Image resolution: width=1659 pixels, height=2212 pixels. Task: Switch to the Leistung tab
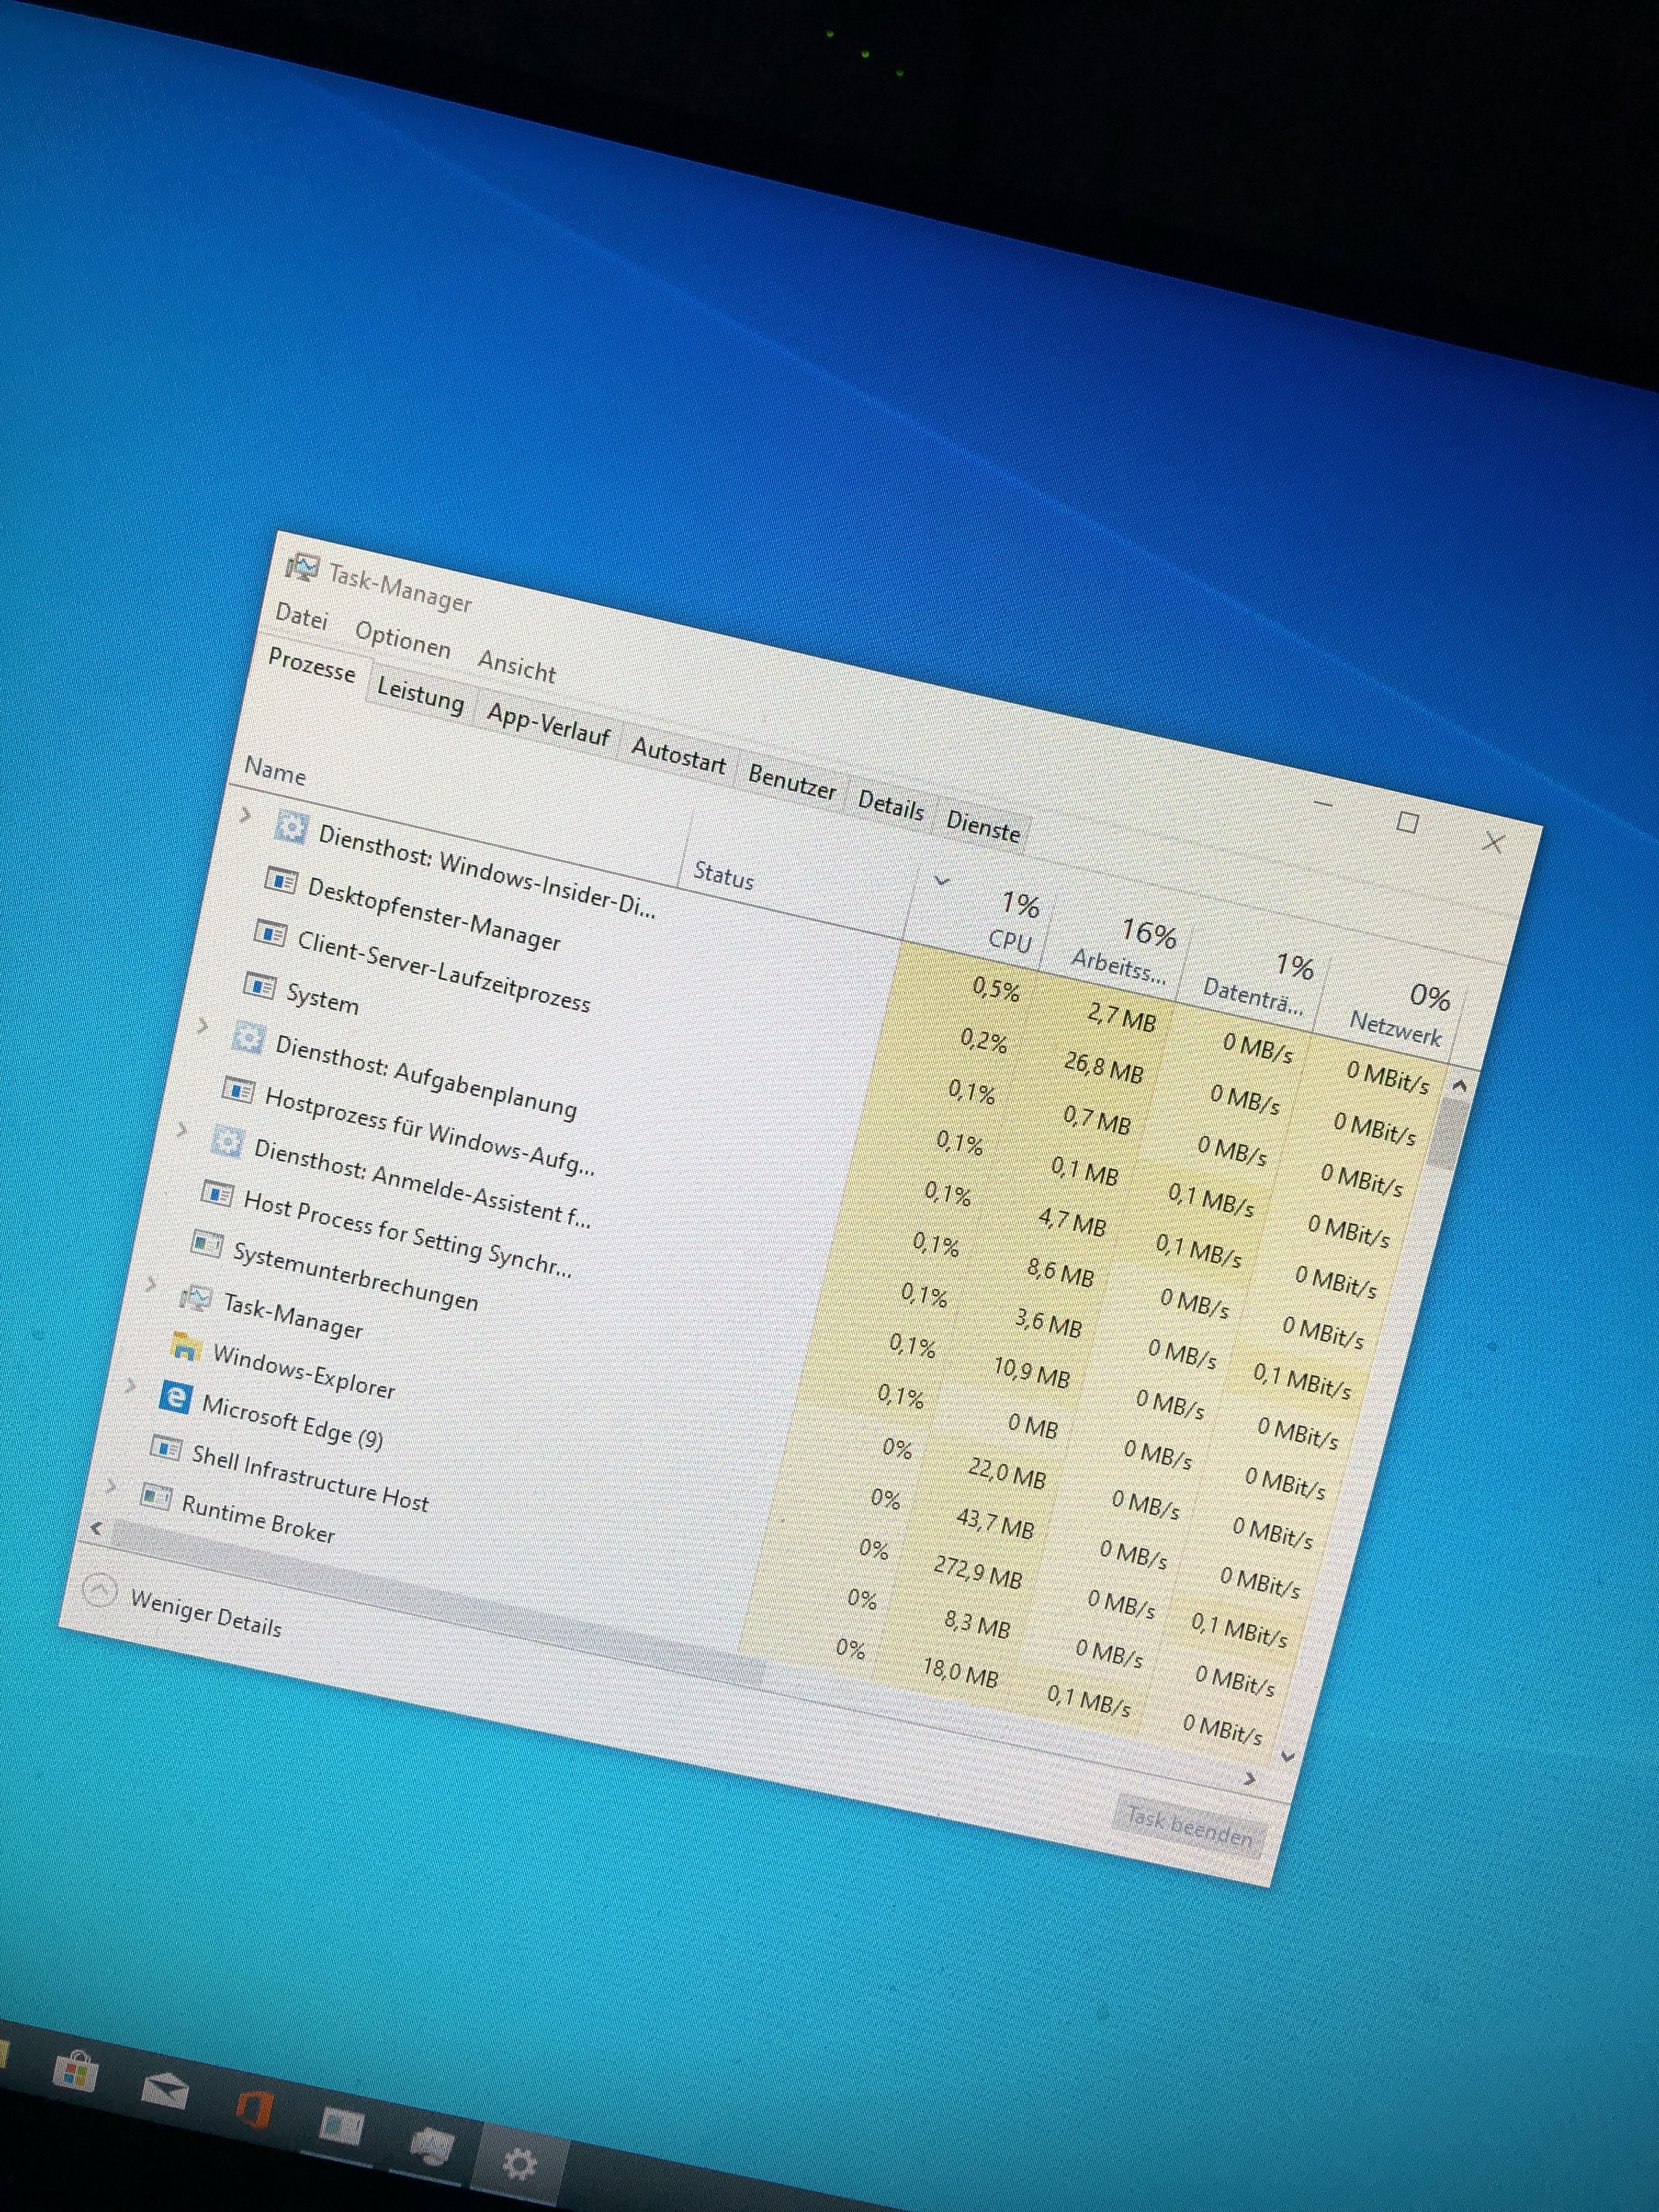[x=420, y=695]
